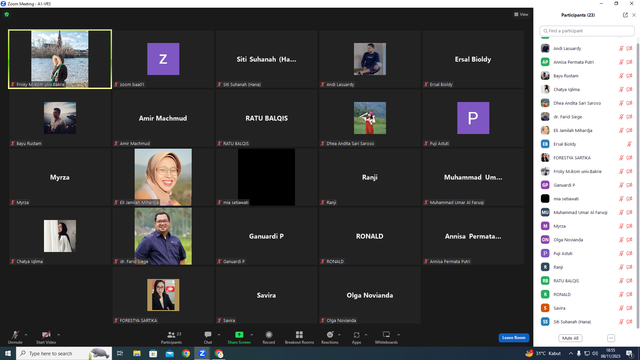Open the Chat panel
Screen dimensions: 640x360
[x=208, y=337]
